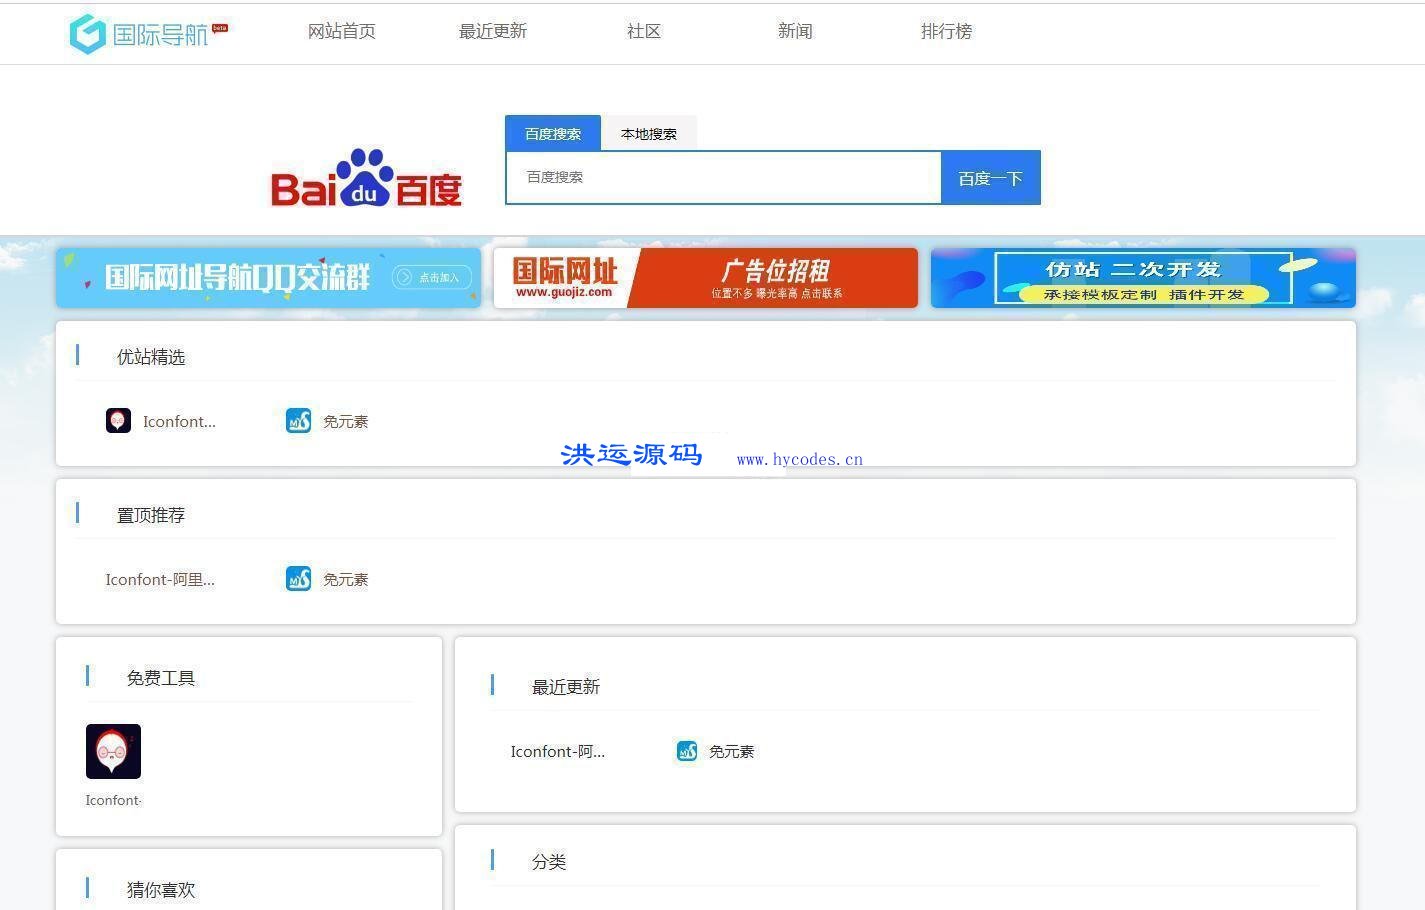The width and height of the screenshot is (1425, 910).
Task: Open 社区 navigation item
Action: 644,31
